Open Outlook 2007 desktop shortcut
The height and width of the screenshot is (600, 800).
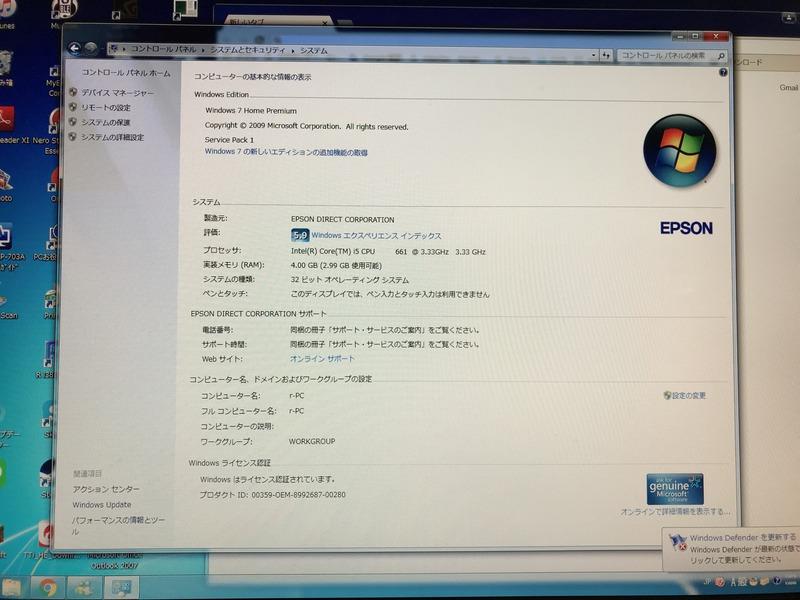(114, 560)
